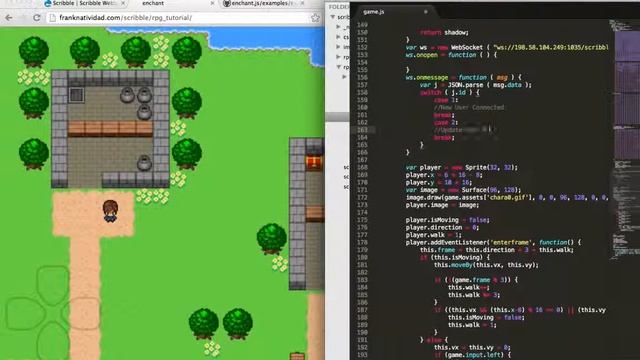Screen dimensions: 640x360
Task: Click the up arrow of on-screen d-pad
Action: click(x=53, y=285)
